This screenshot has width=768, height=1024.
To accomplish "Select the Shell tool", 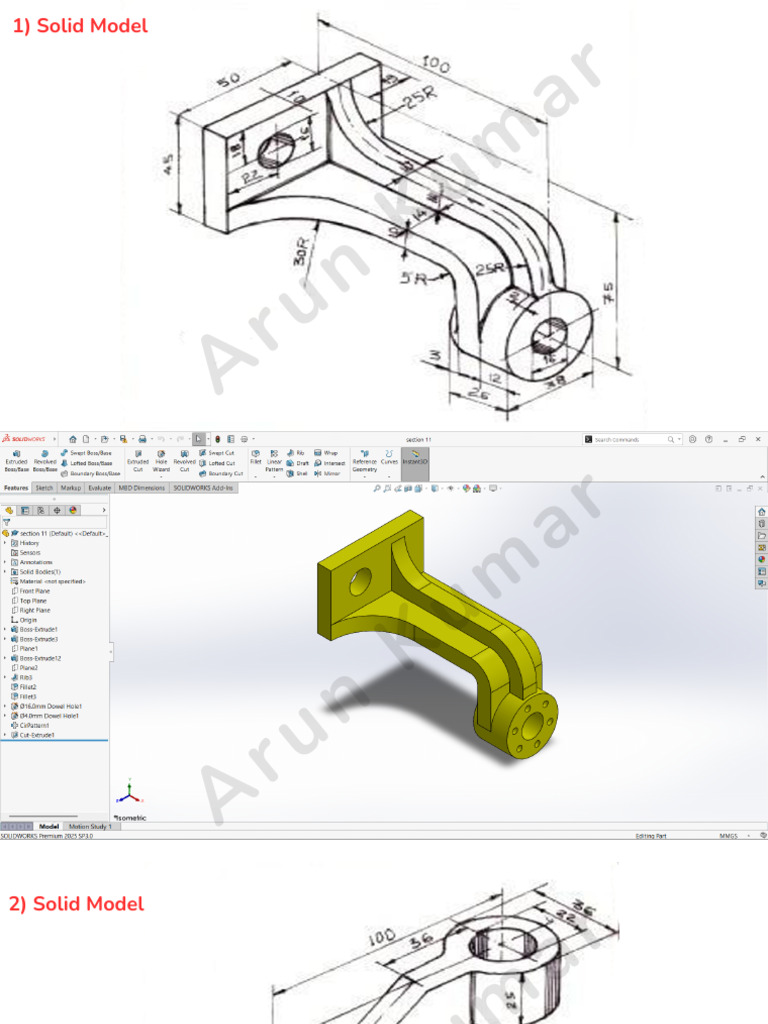I will [296, 473].
